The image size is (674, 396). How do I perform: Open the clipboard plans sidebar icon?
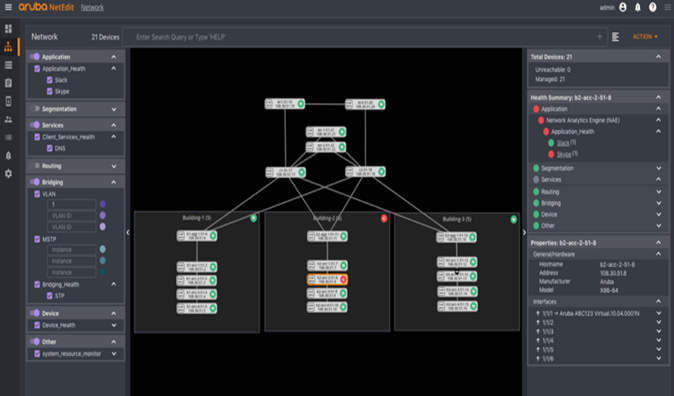coord(8,83)
